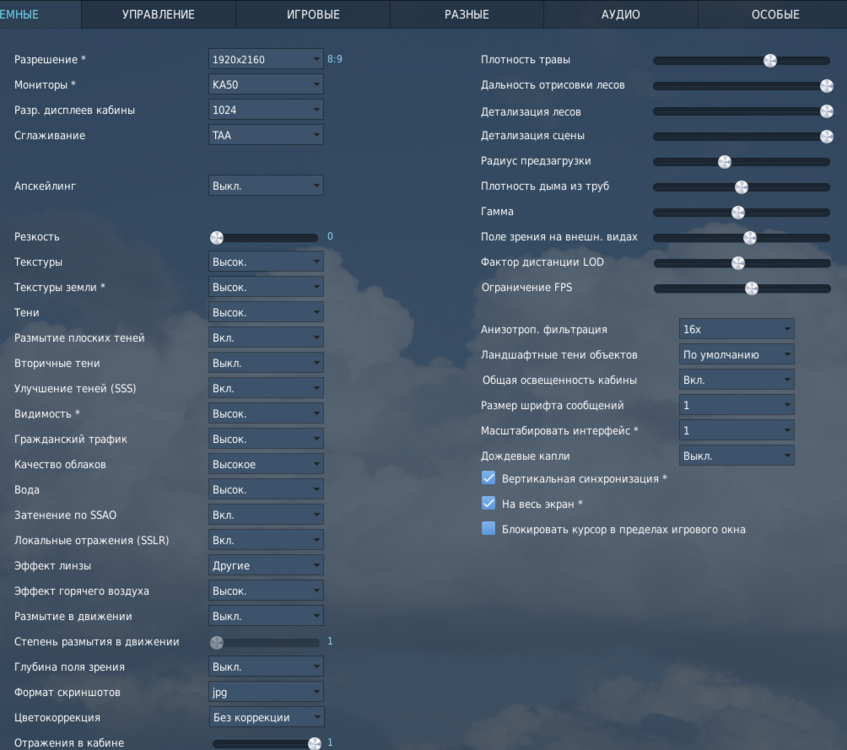Expand the Дождевые капли dropdown
Viewport: 847px width, 750px height.
pyautogui.click(x=736, y=456)
